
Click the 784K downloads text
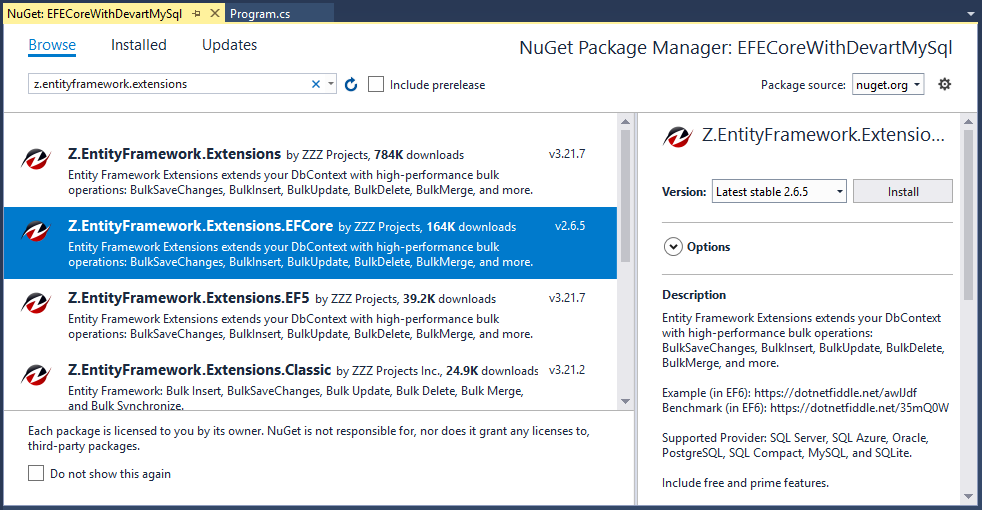pos(419,155)
